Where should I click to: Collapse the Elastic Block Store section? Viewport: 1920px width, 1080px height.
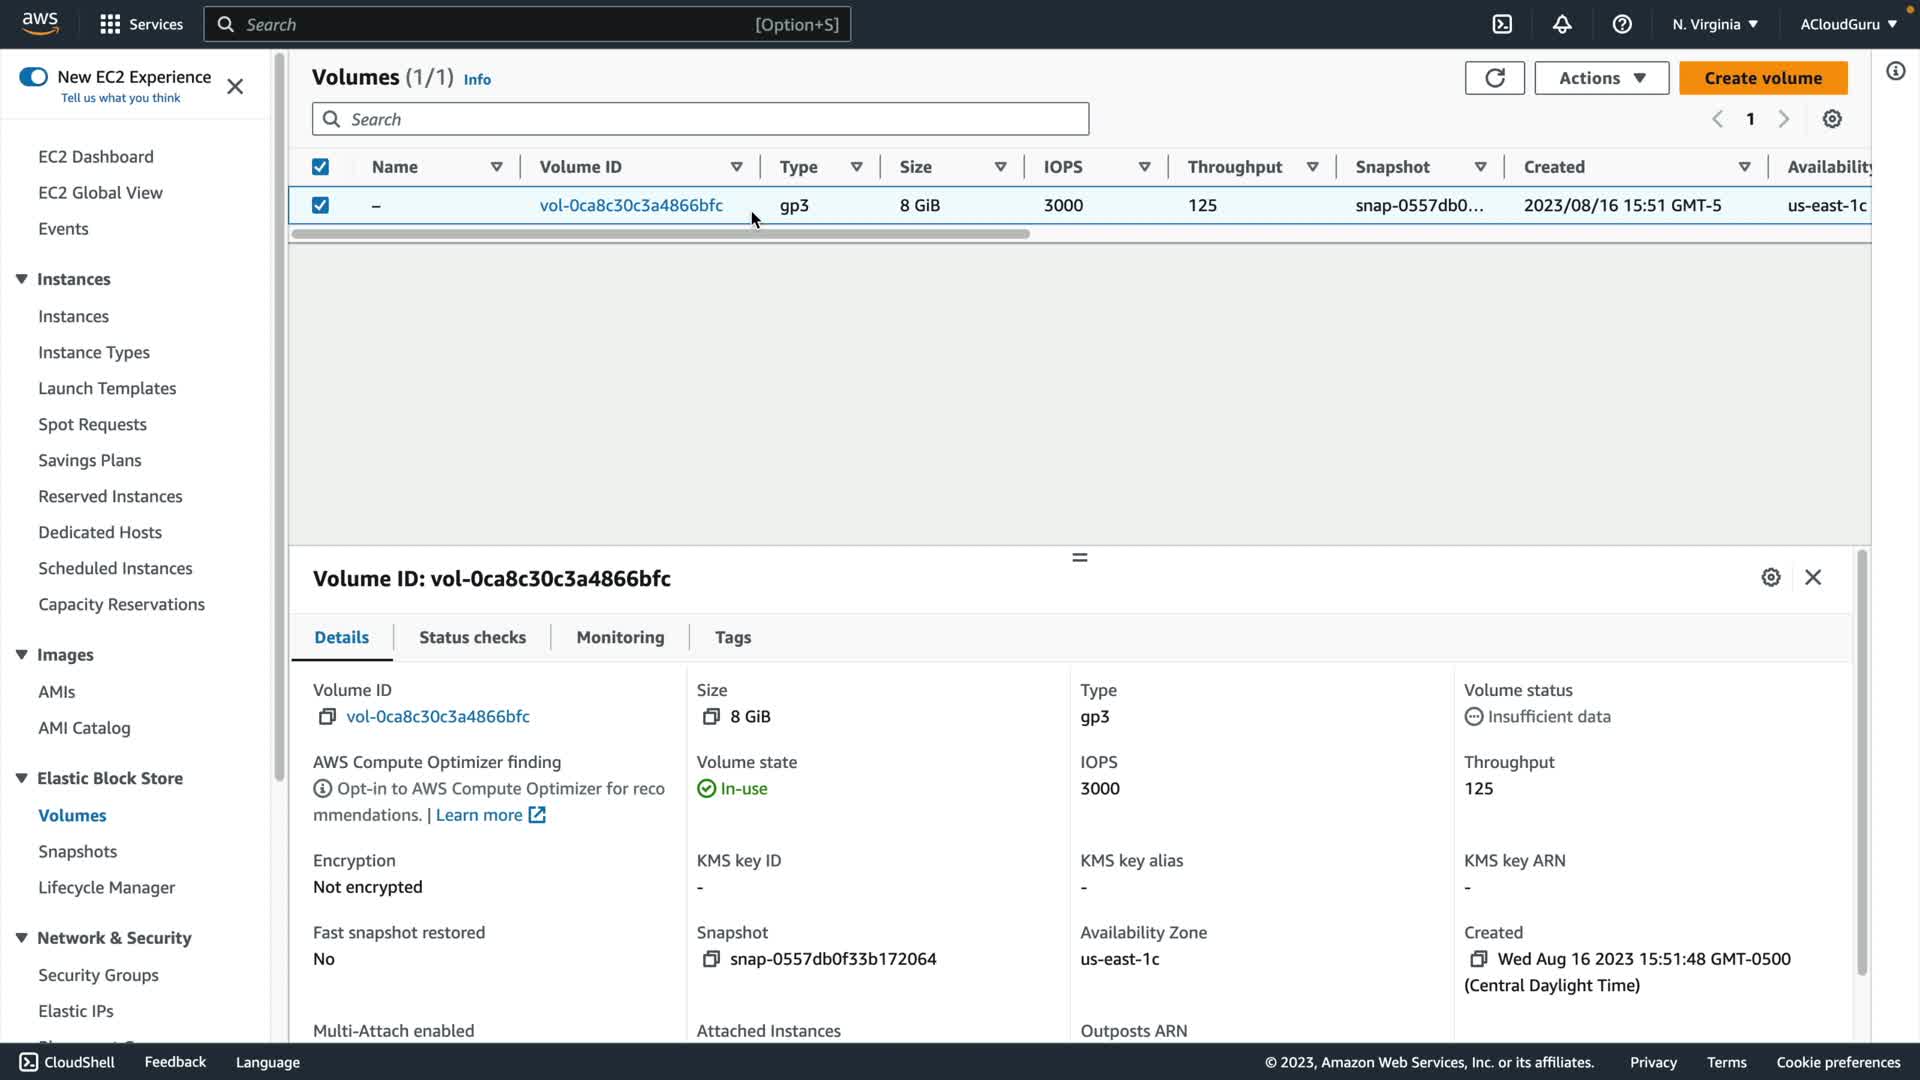(x=21, y=778)
